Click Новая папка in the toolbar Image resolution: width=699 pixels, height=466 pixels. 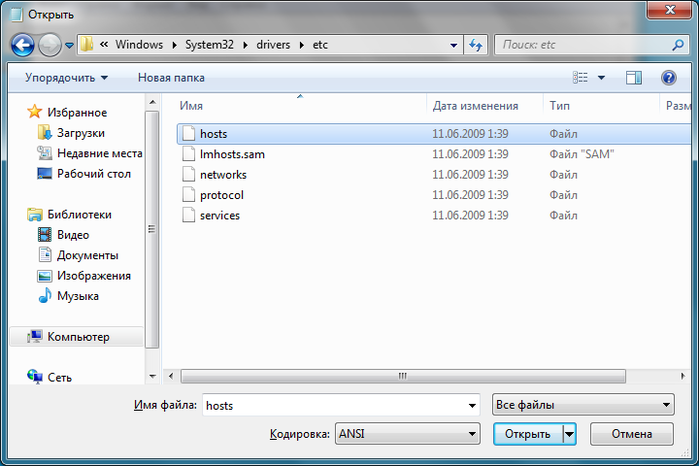[x=171, y=78]
